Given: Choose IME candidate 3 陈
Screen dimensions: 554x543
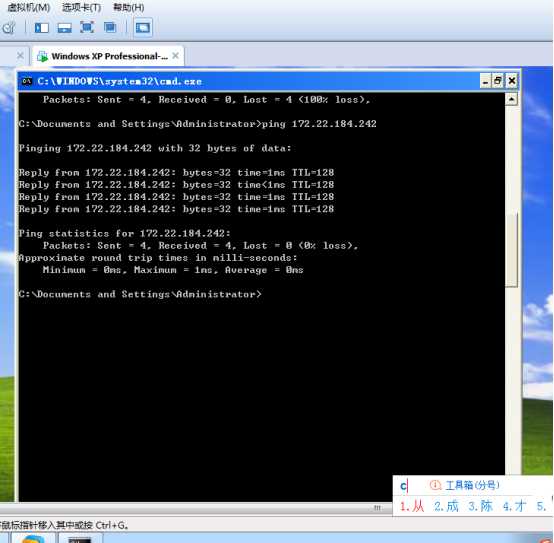Looking at the screenshot, I should pos(480,506).
